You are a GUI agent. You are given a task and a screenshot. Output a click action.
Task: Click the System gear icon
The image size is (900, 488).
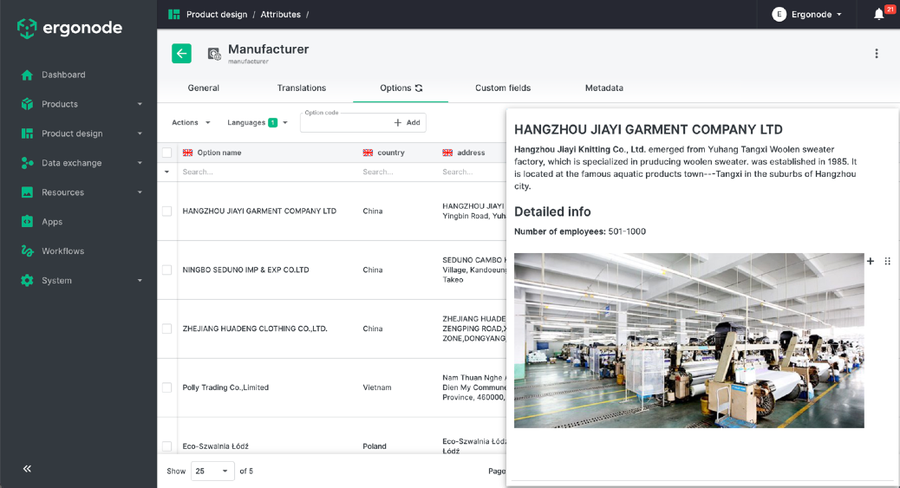click(27, 280)
